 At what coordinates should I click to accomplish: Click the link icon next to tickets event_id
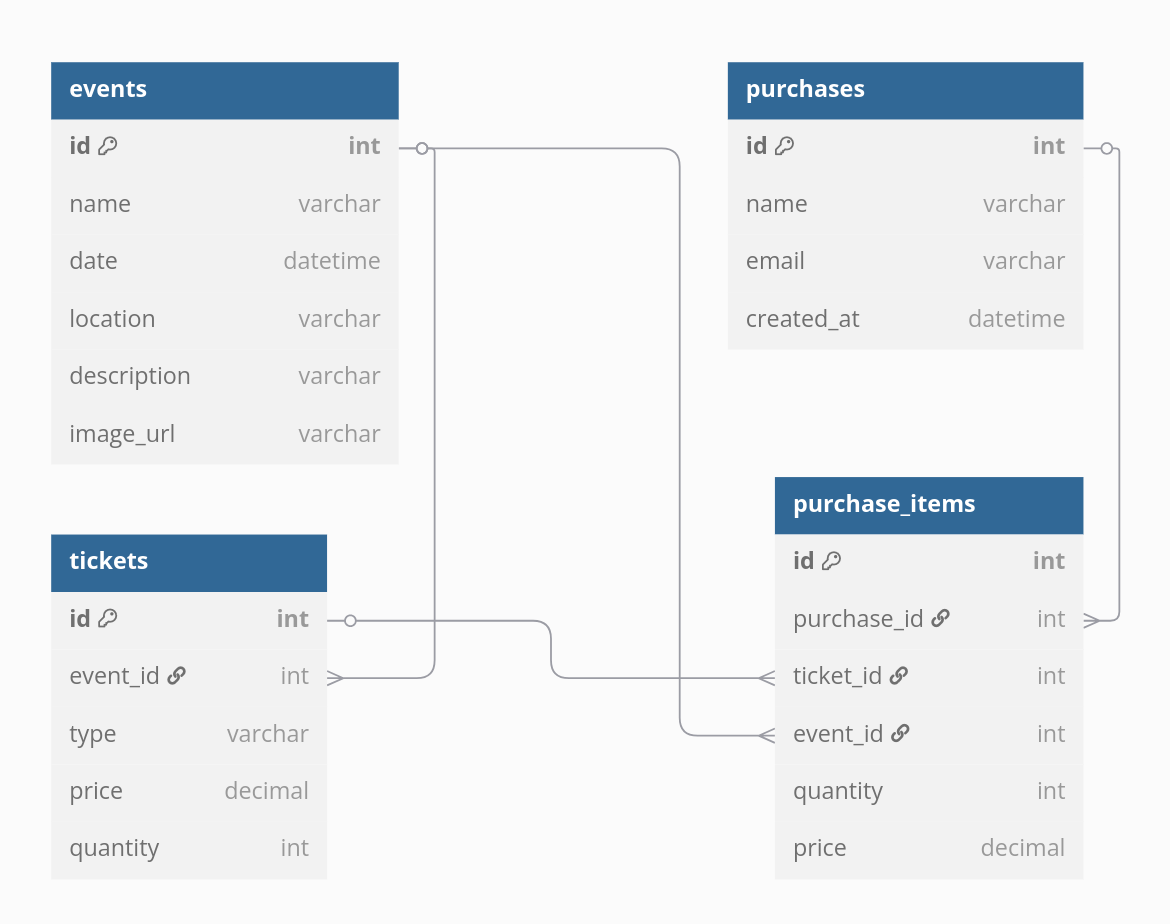(x=177, y=676)
